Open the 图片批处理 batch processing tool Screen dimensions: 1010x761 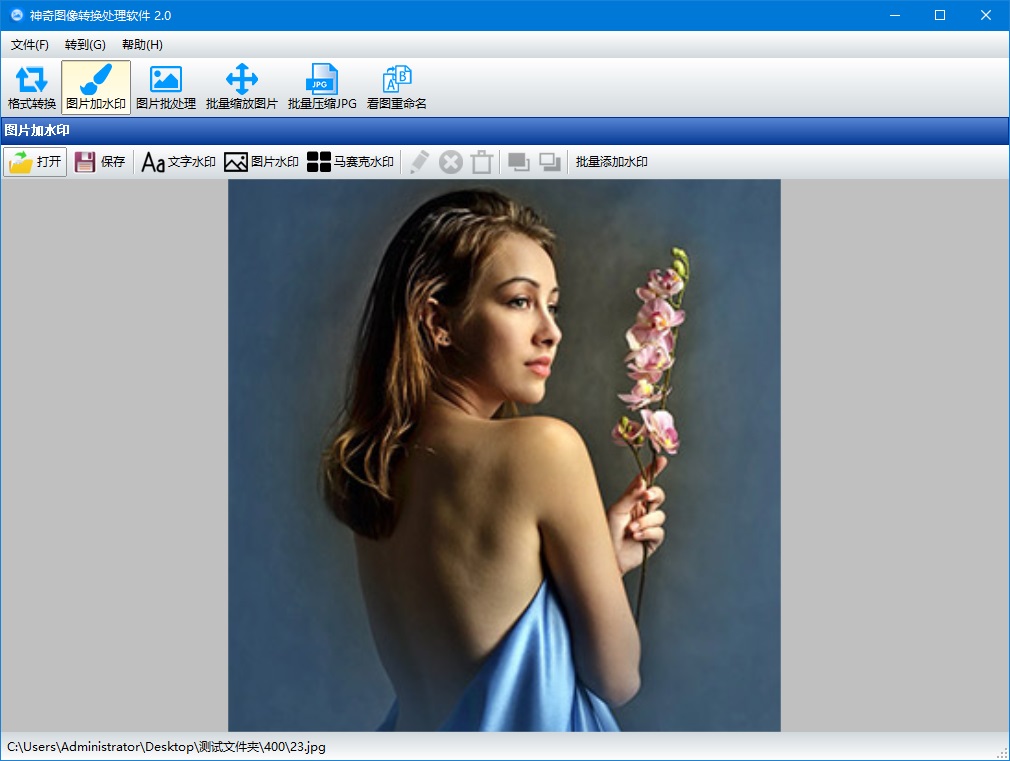click(x=165, y=87)
